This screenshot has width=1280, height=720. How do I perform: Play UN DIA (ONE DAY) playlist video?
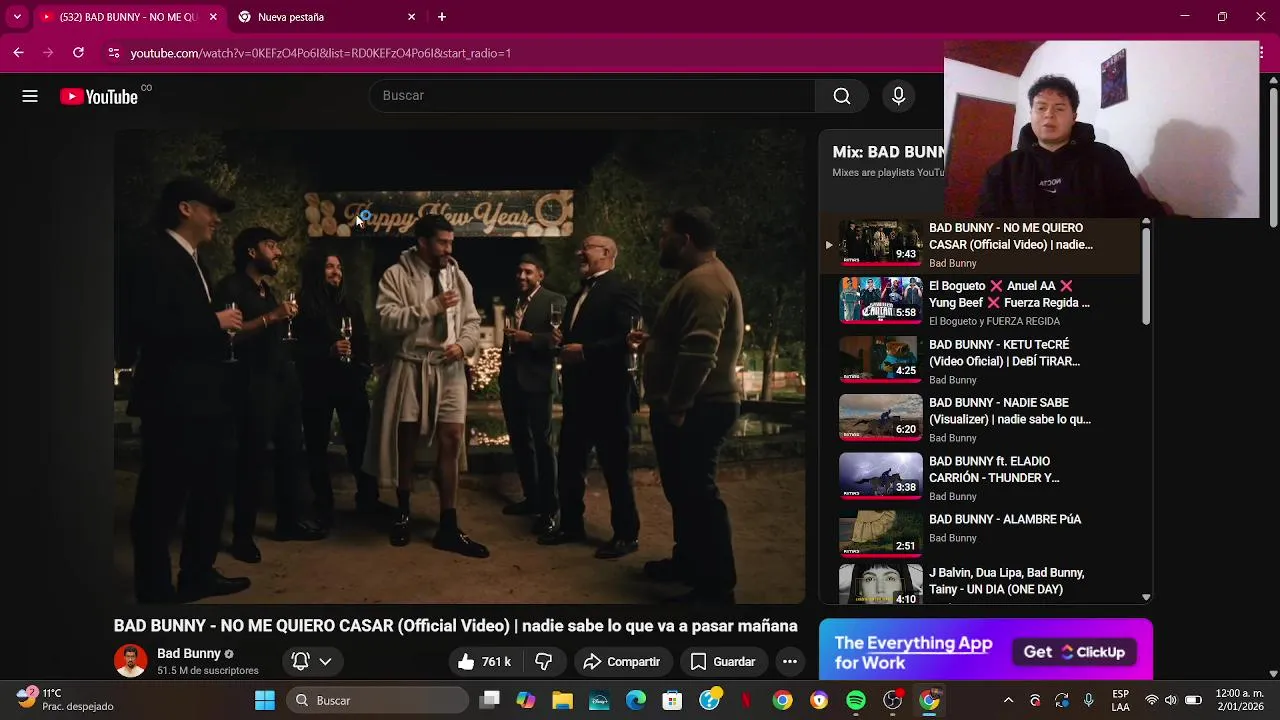(x=980, y=584)
